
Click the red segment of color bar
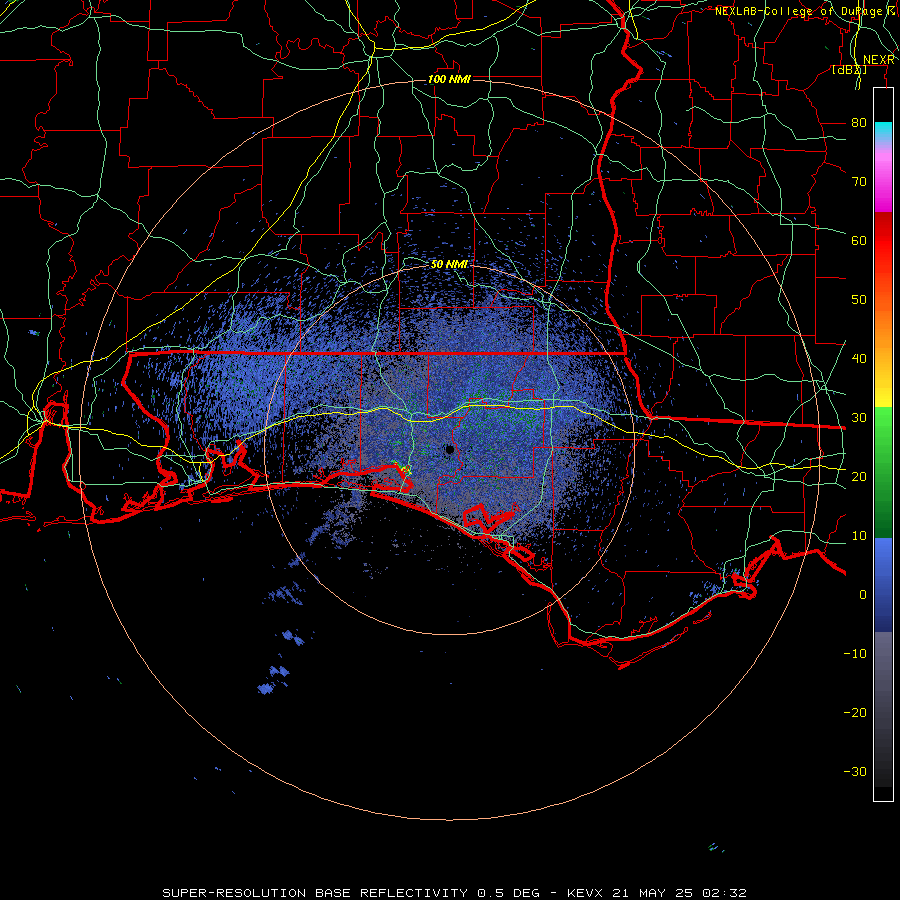(883, 241)
